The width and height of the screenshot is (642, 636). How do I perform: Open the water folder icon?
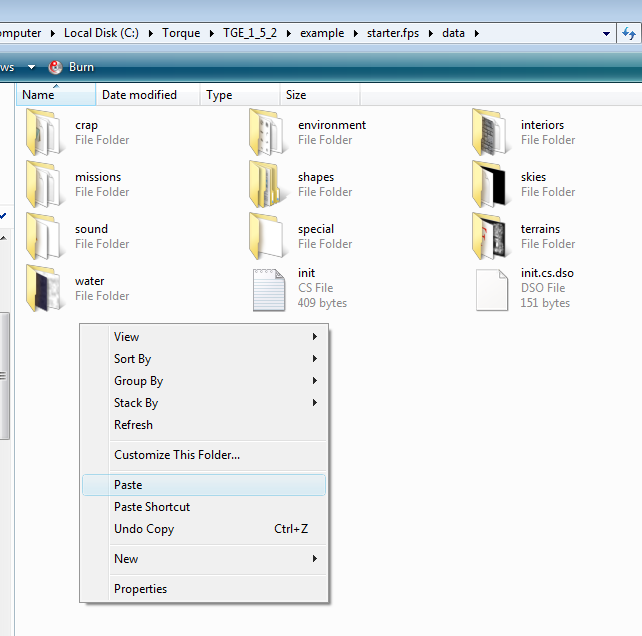coord(45,288)
